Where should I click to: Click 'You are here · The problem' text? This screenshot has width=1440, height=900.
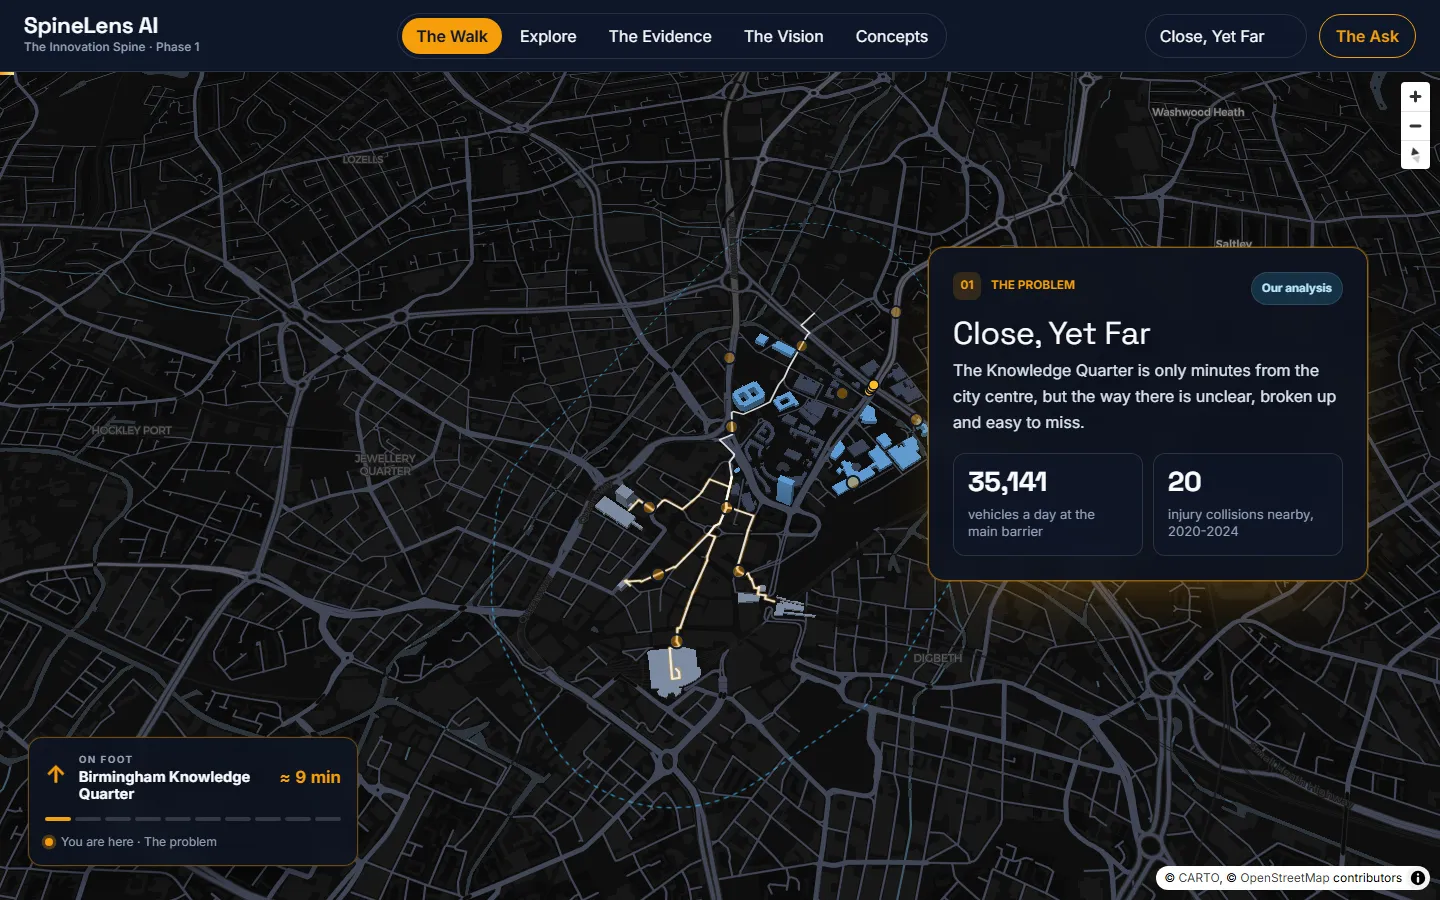coord(139,842)
